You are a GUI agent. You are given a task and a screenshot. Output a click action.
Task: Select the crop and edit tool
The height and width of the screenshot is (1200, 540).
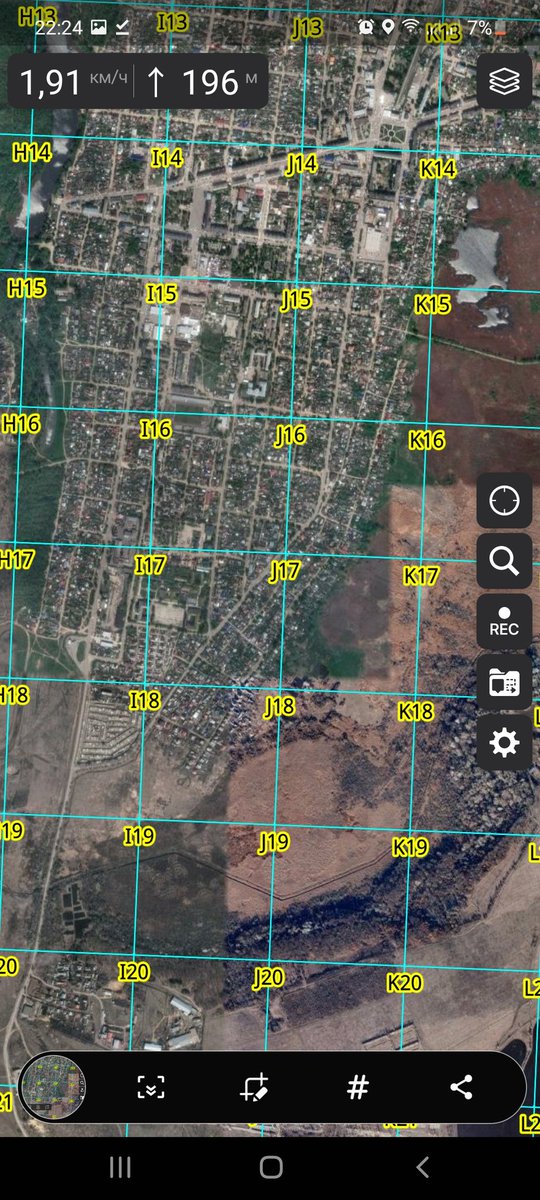(254, 1088)
